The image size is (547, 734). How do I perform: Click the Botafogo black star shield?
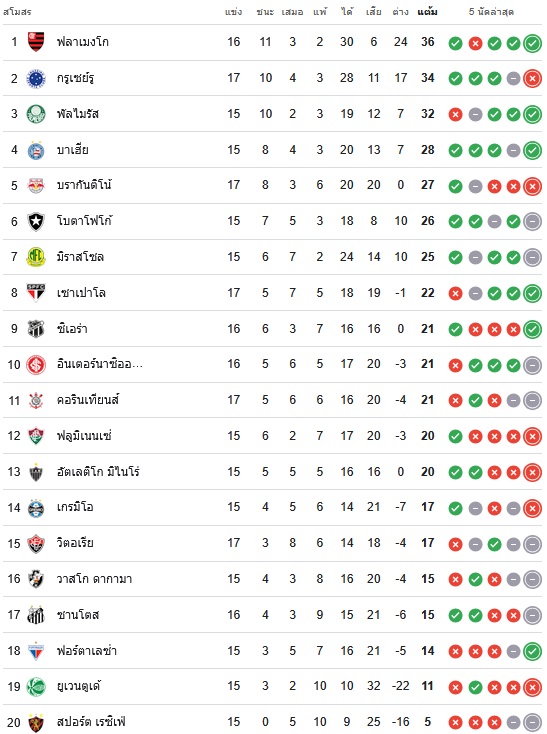pyautogui.click(x=36, y=221)
